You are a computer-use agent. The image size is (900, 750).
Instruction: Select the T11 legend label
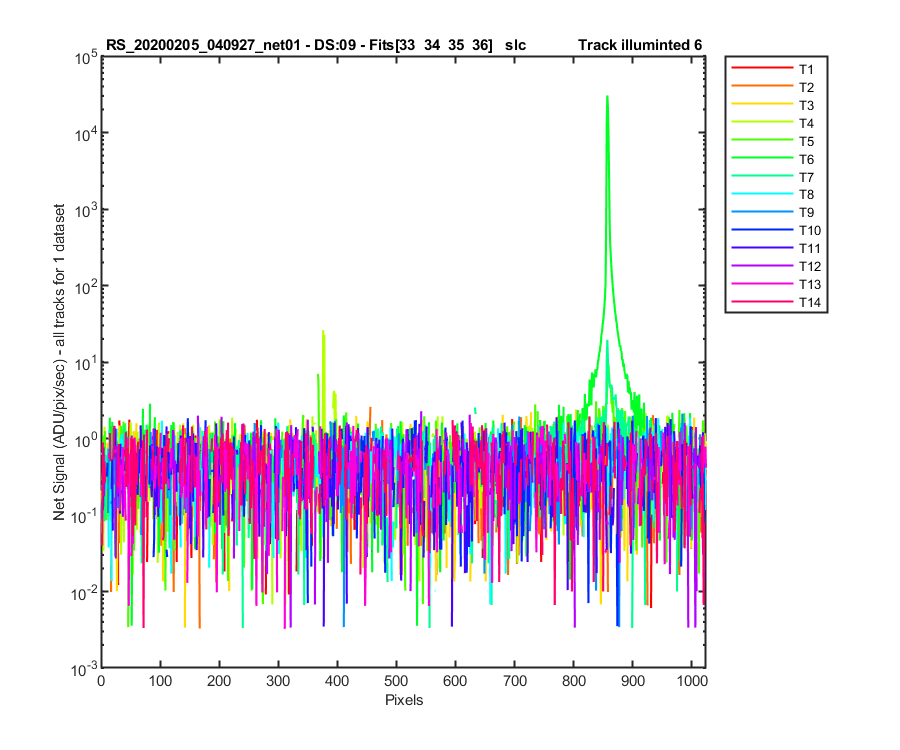click(x=810, y=248)
